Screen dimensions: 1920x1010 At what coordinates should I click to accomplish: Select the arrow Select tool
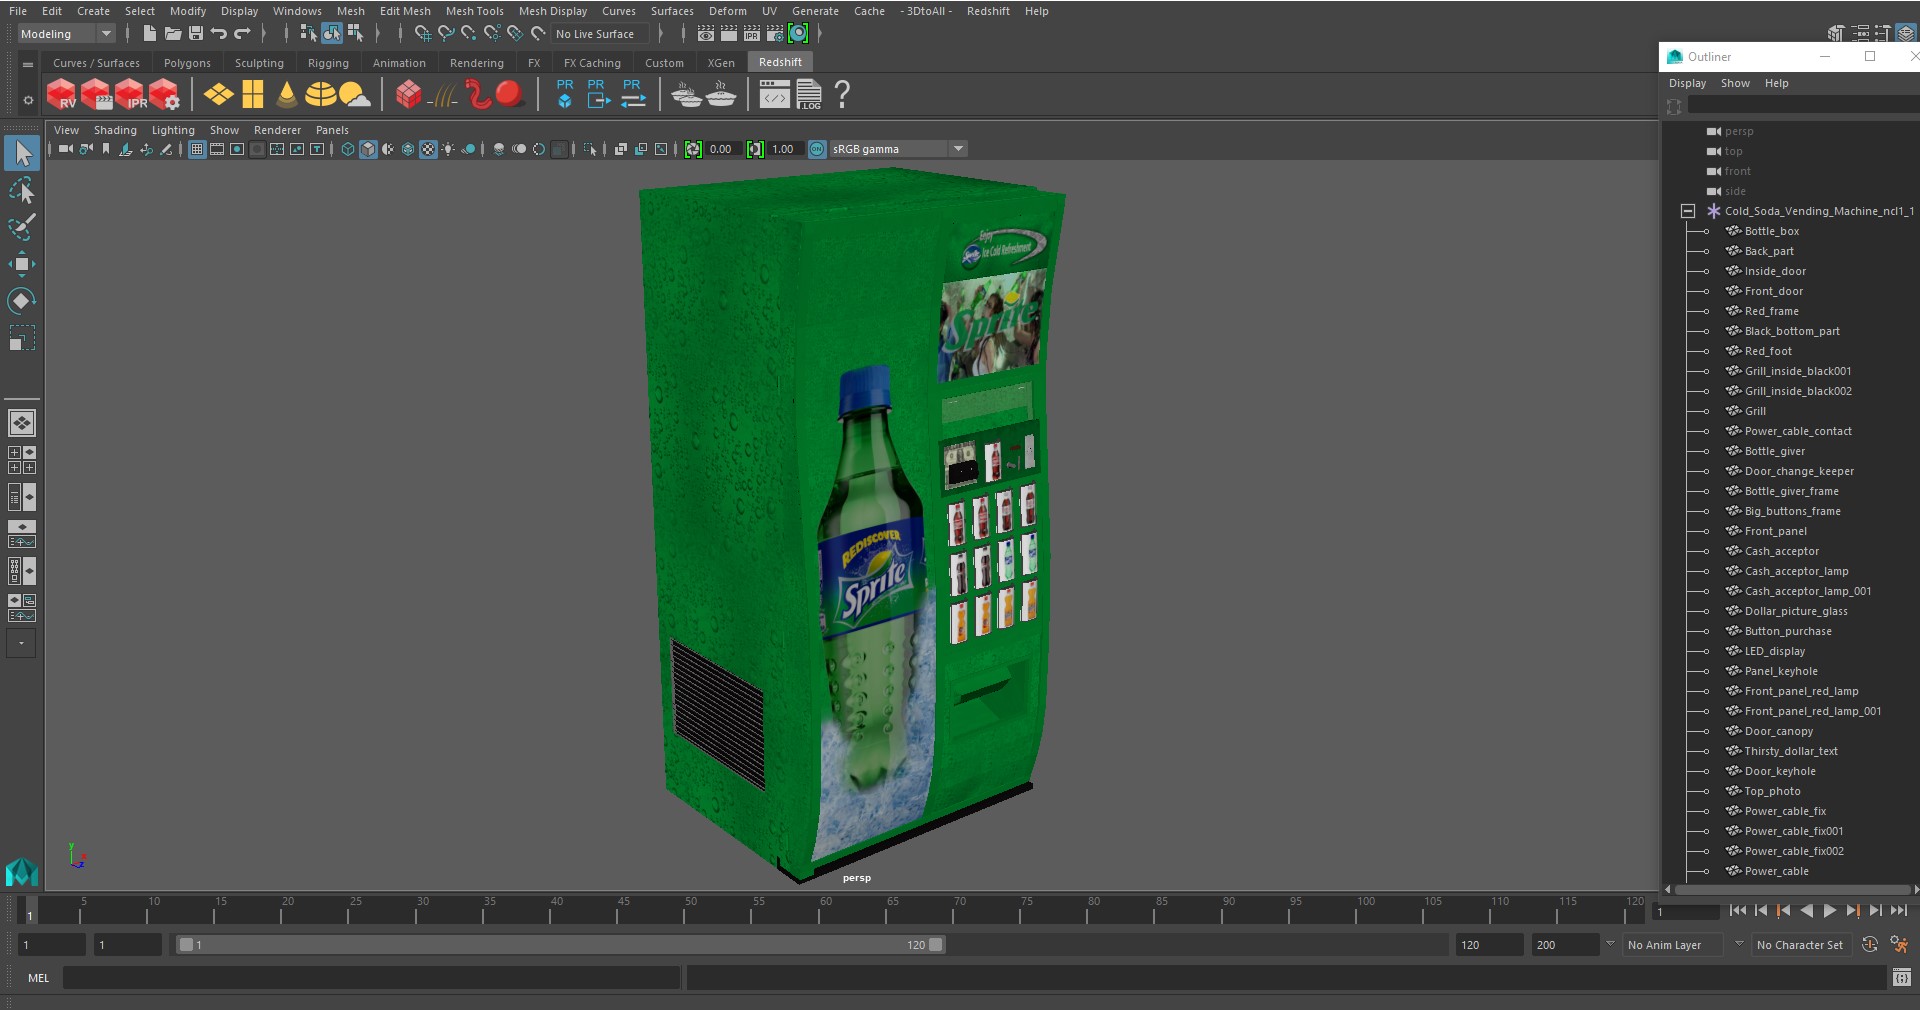21,153
